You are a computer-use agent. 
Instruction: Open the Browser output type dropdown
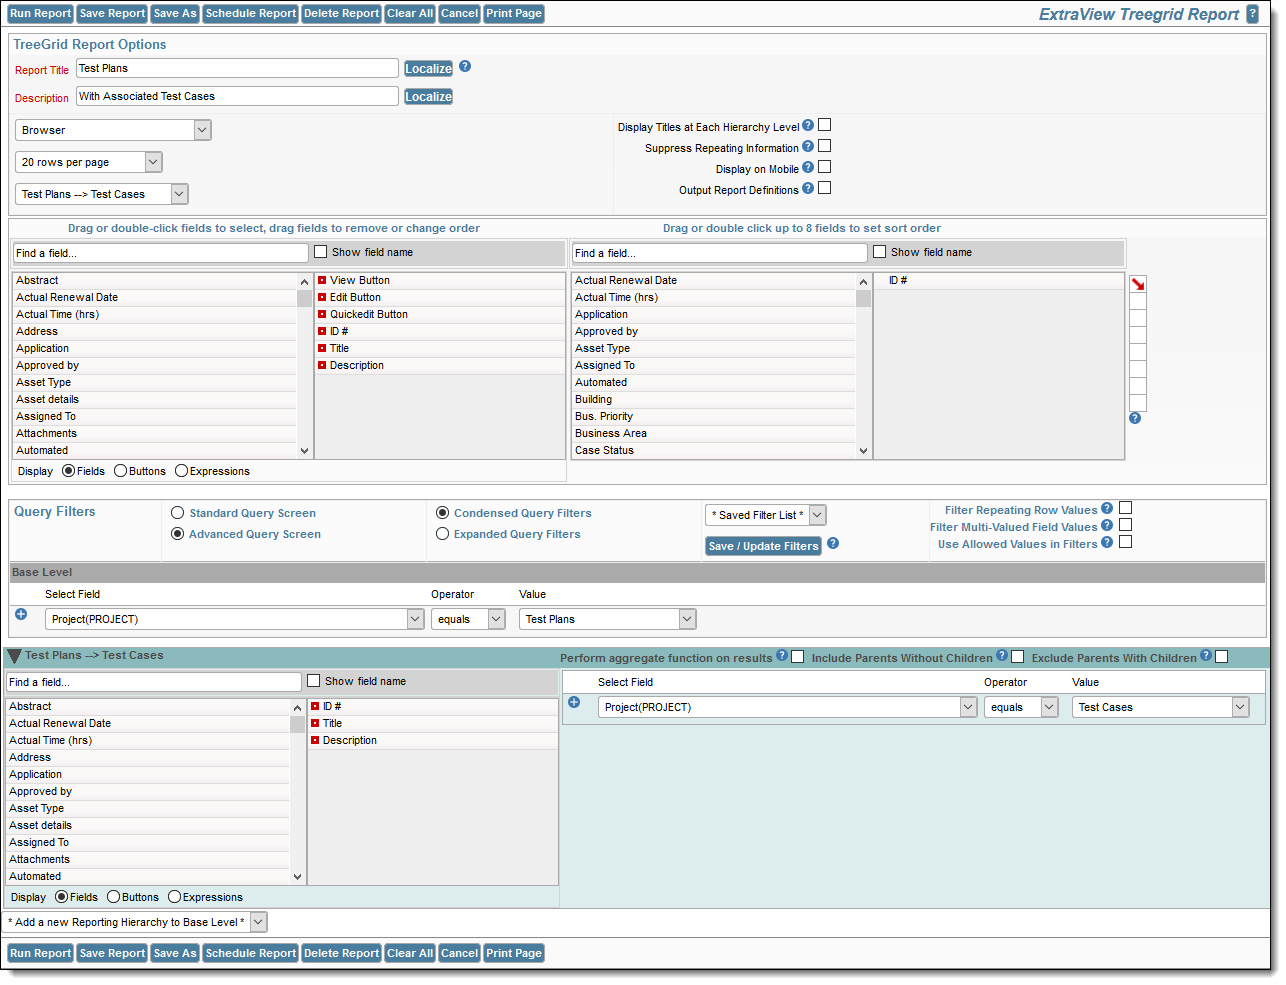[113, 130]
